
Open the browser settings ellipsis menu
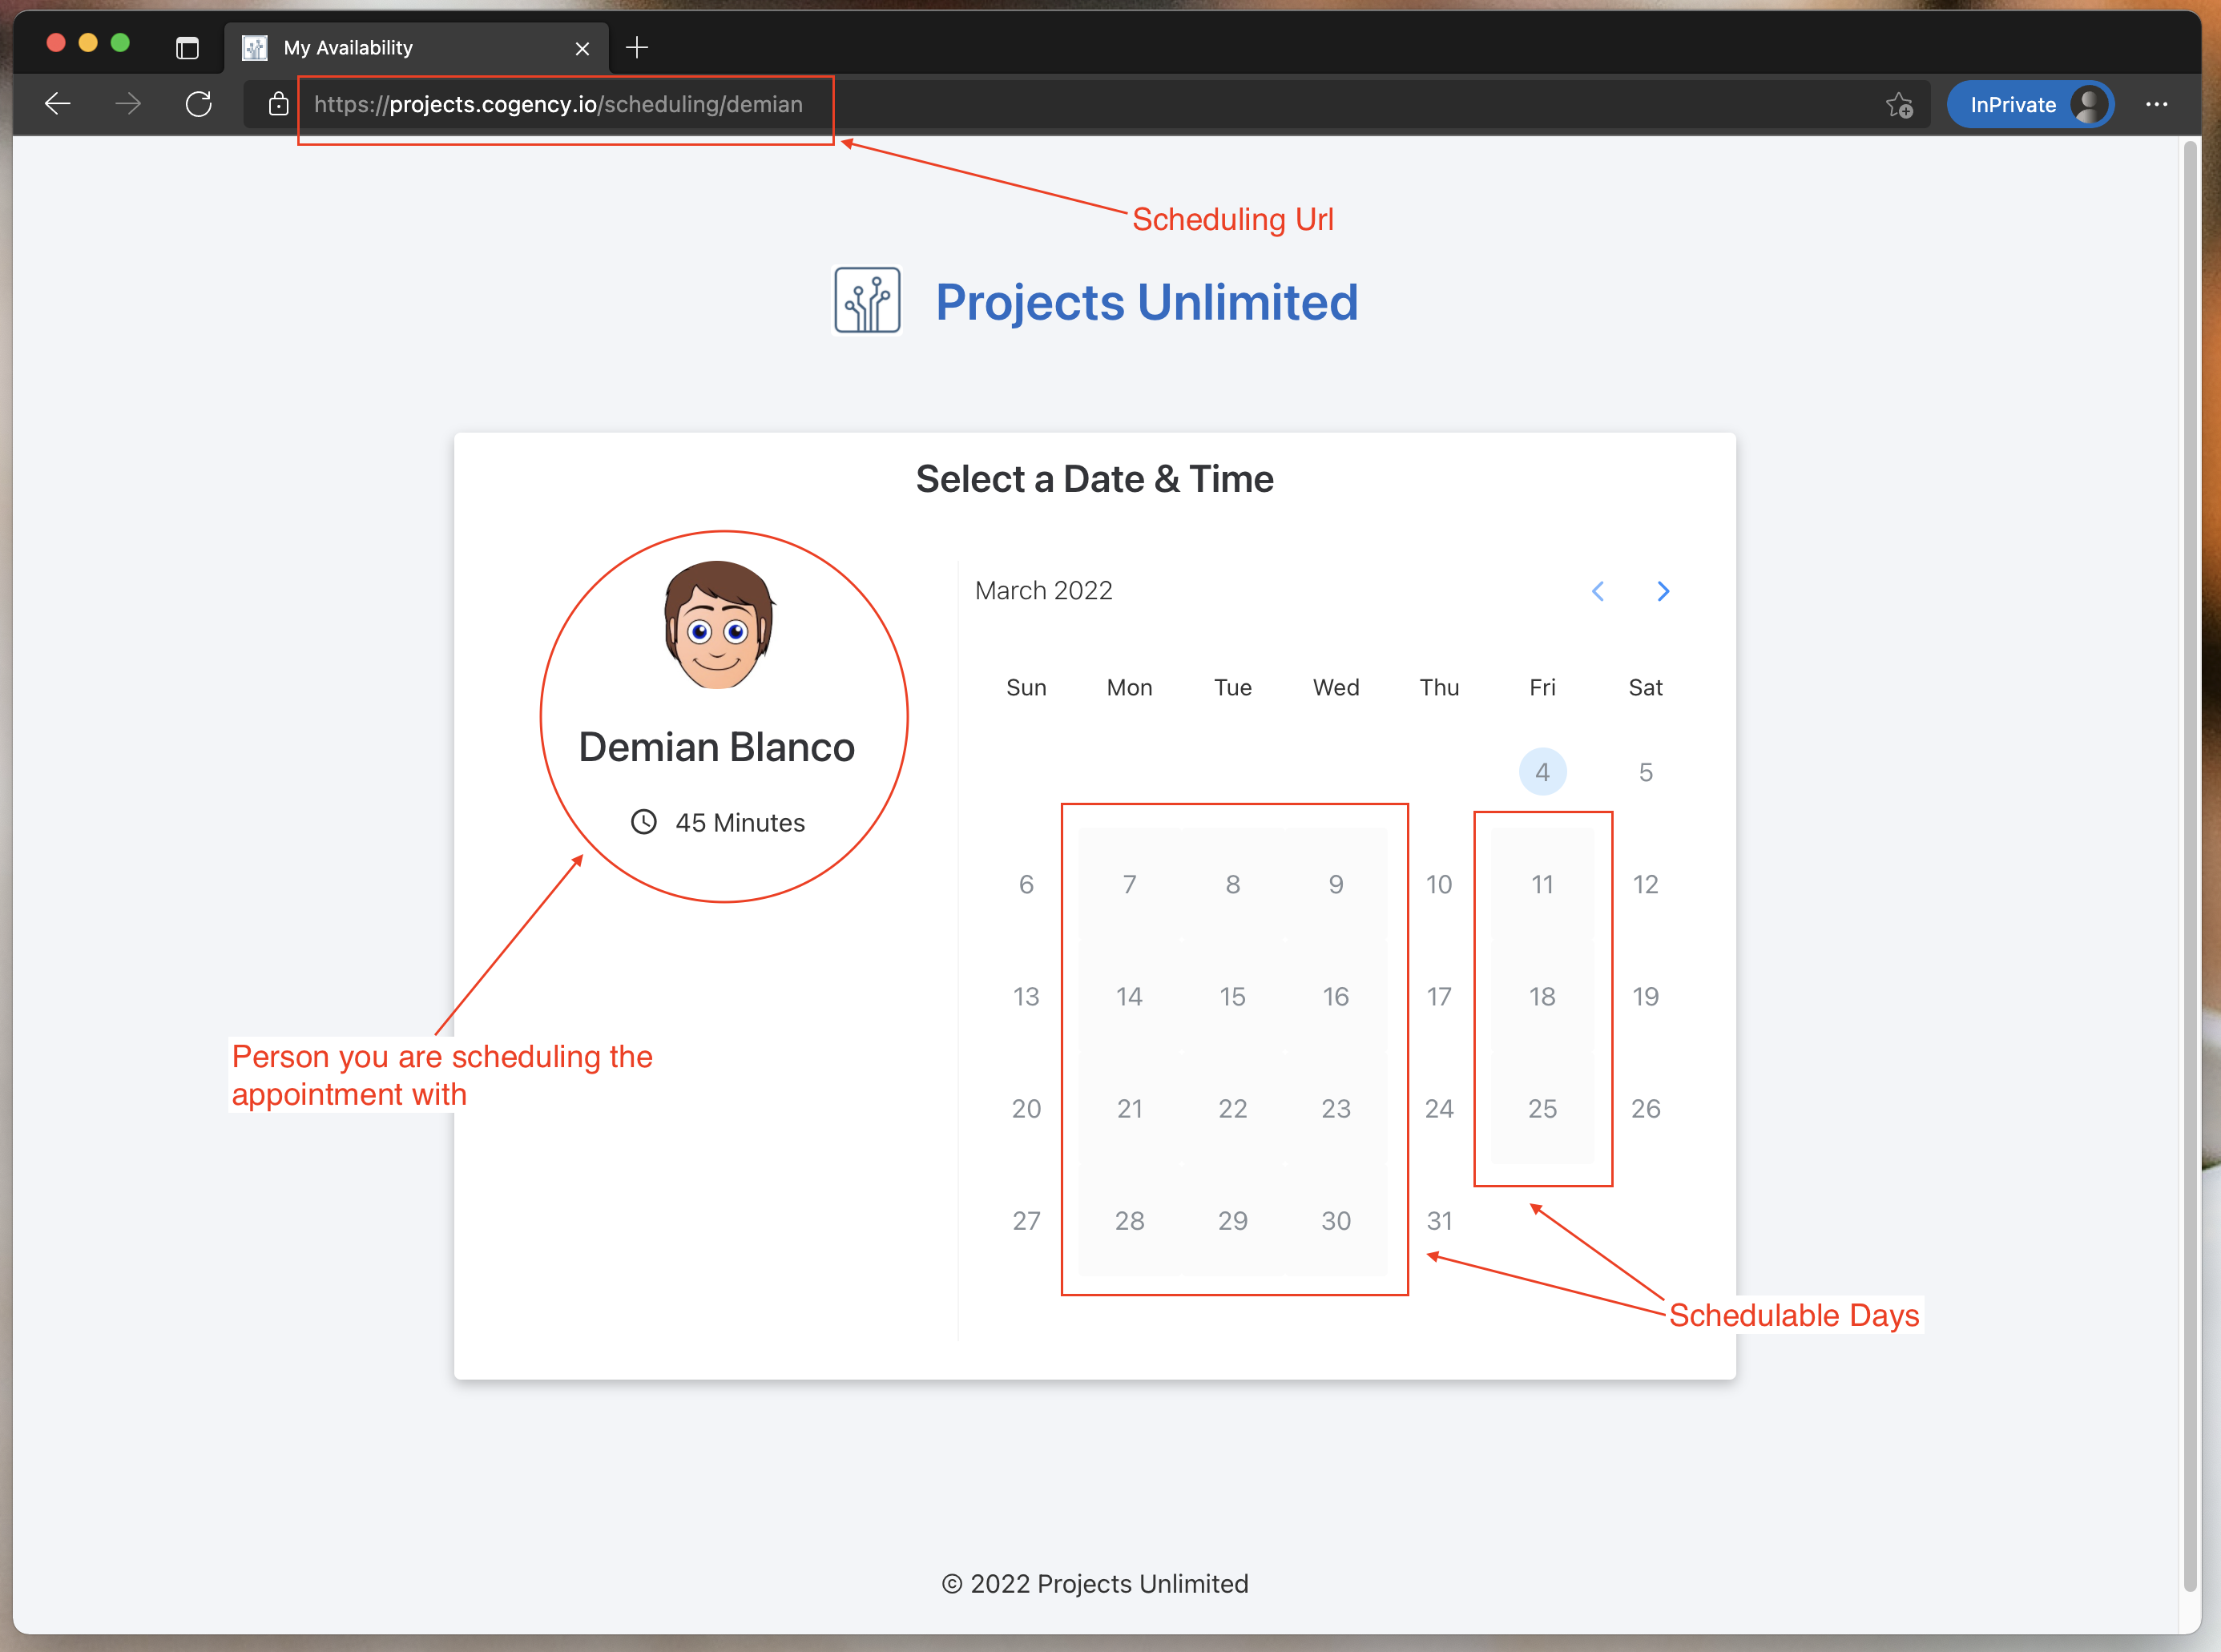(x=2156, y=104)
